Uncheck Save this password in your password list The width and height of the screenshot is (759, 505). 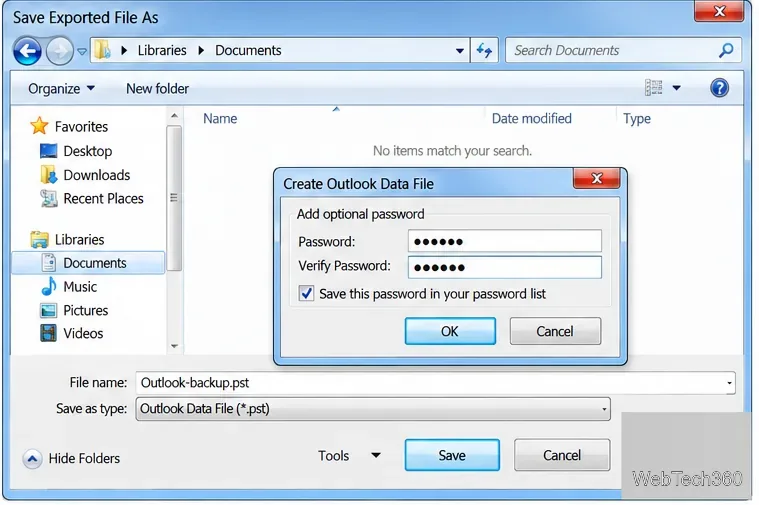[x=306, y=293]
